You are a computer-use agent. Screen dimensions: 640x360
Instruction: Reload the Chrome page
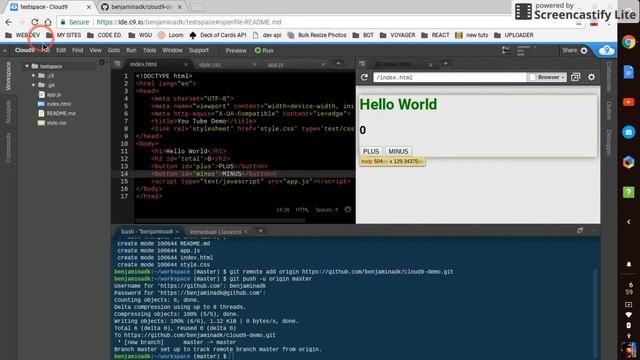[35, 22]
